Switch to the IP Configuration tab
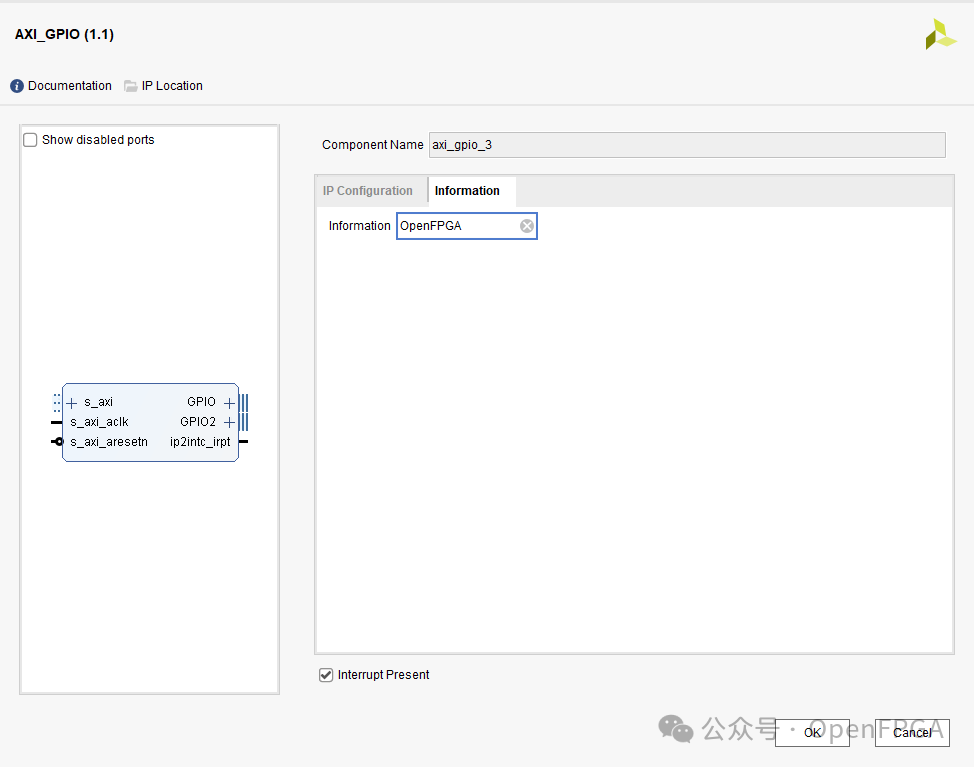This screenshot has height=767, width=974. point(367,191)
